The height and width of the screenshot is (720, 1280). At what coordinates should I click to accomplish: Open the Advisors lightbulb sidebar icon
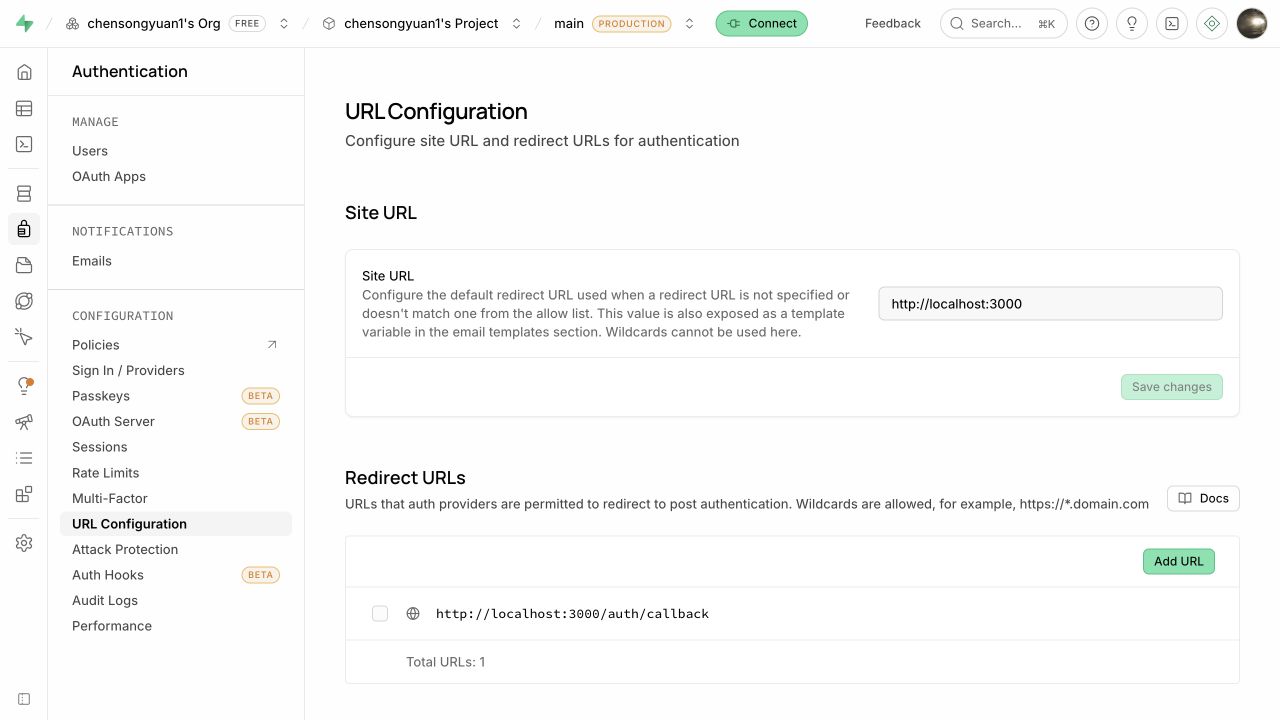point(24,386)
